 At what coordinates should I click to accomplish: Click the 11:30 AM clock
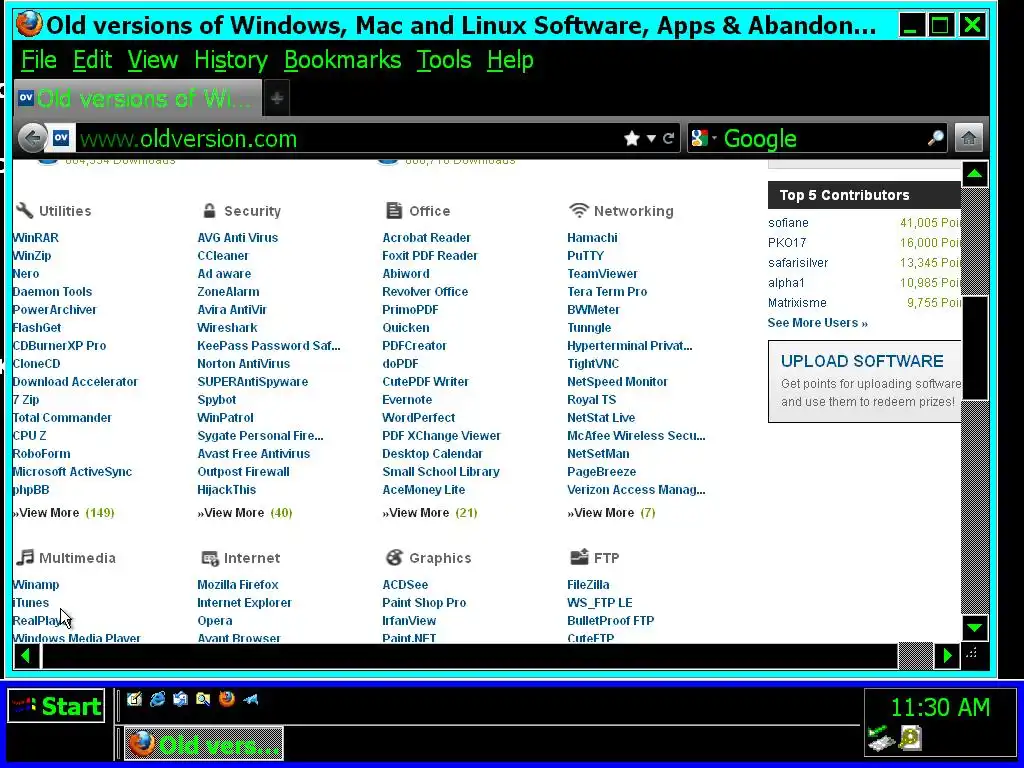[x=940, y=707]
